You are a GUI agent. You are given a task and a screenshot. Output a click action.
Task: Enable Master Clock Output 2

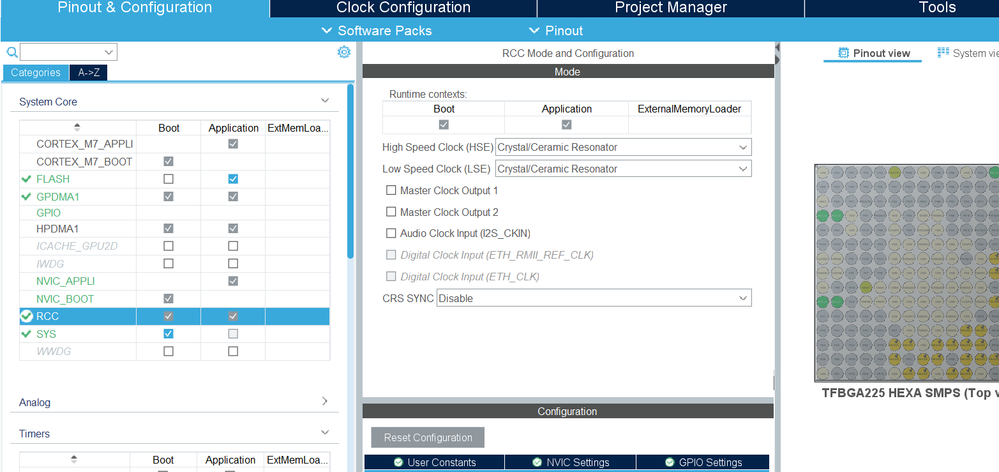pyautogui.click(x=391, y=212)
